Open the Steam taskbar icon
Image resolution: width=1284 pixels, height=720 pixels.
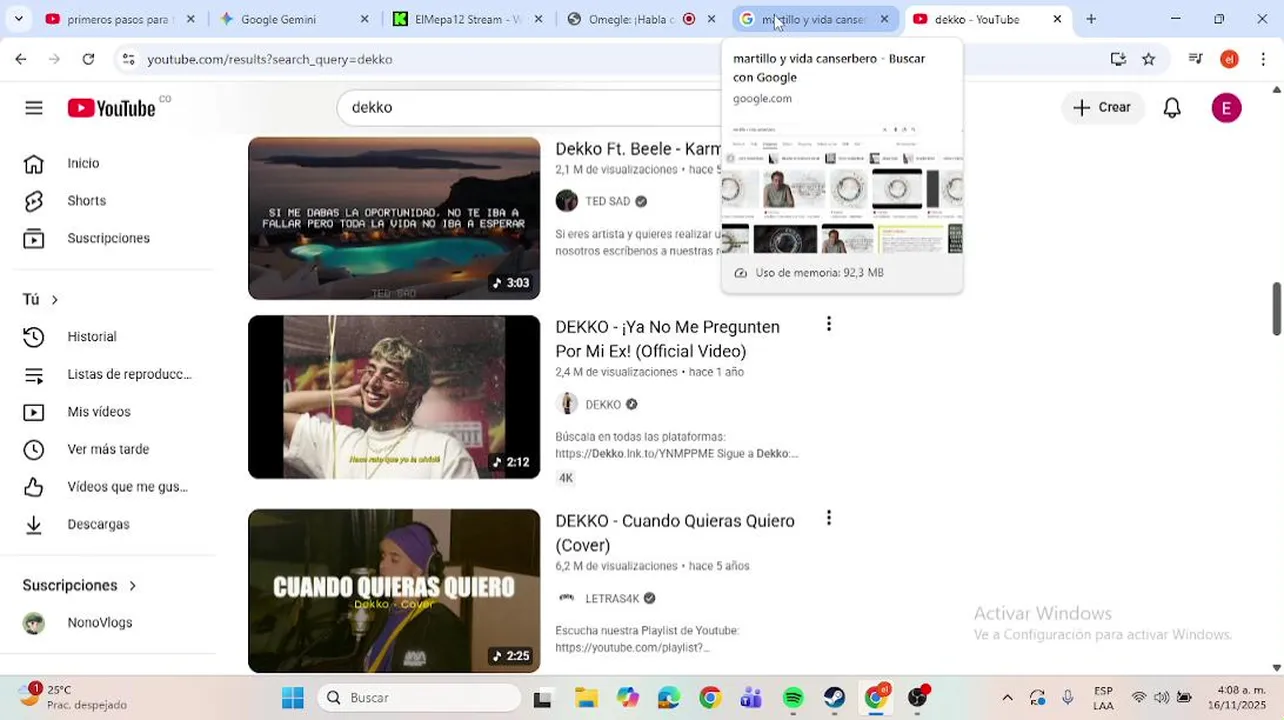(834, 698)
